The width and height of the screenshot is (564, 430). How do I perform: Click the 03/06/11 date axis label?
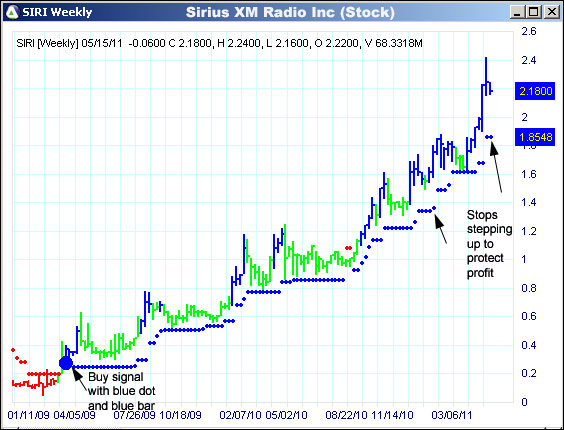click(451, 415)
